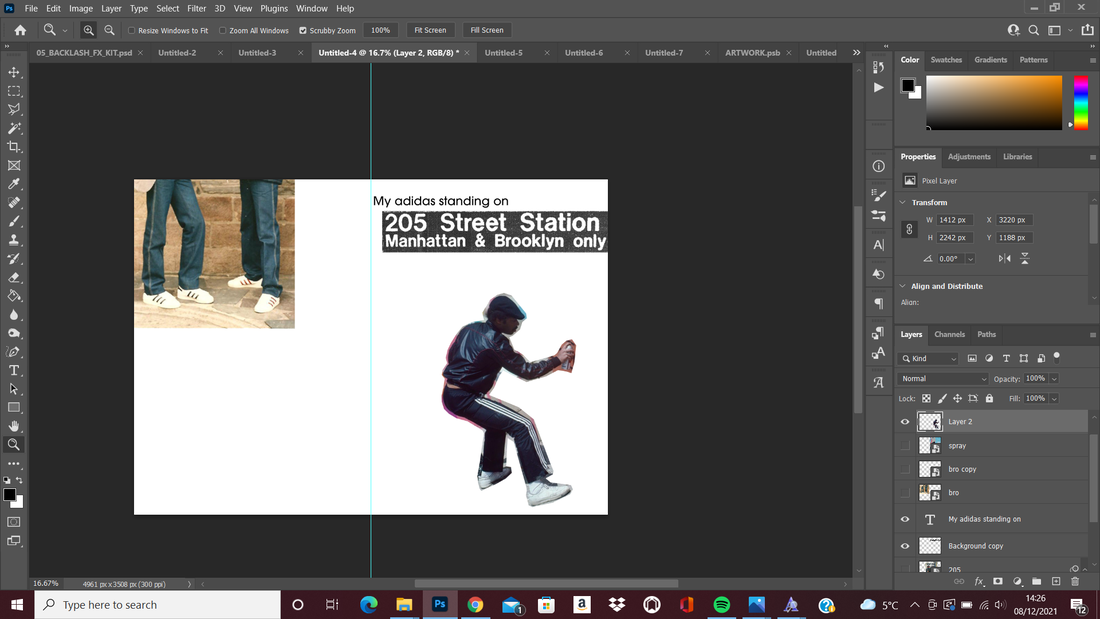Select the Rectangle shape tool
The height and width of the screenshot is (619, 1100).
coord(14,407)
